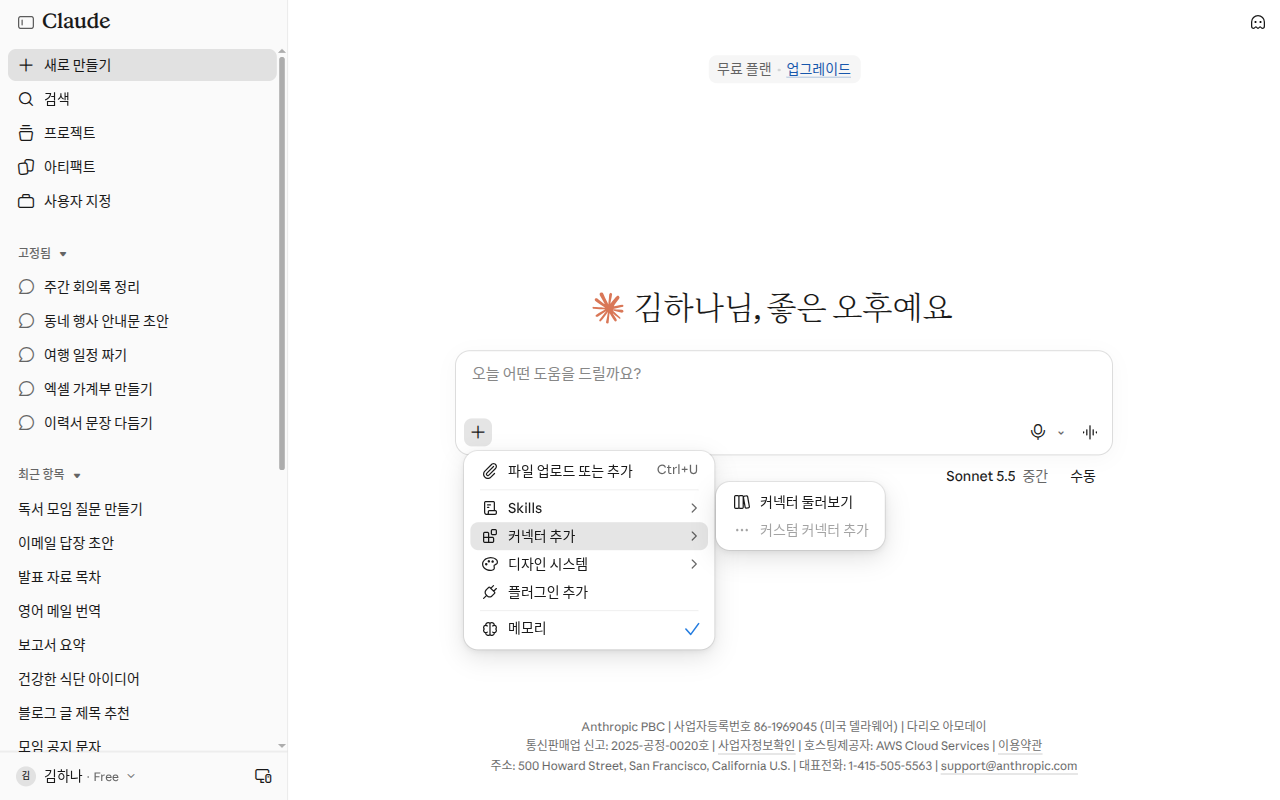Open the 보고서 요약 chat
The width and height of the screenshot is (1280, 800).
click(x=142, y=645)
